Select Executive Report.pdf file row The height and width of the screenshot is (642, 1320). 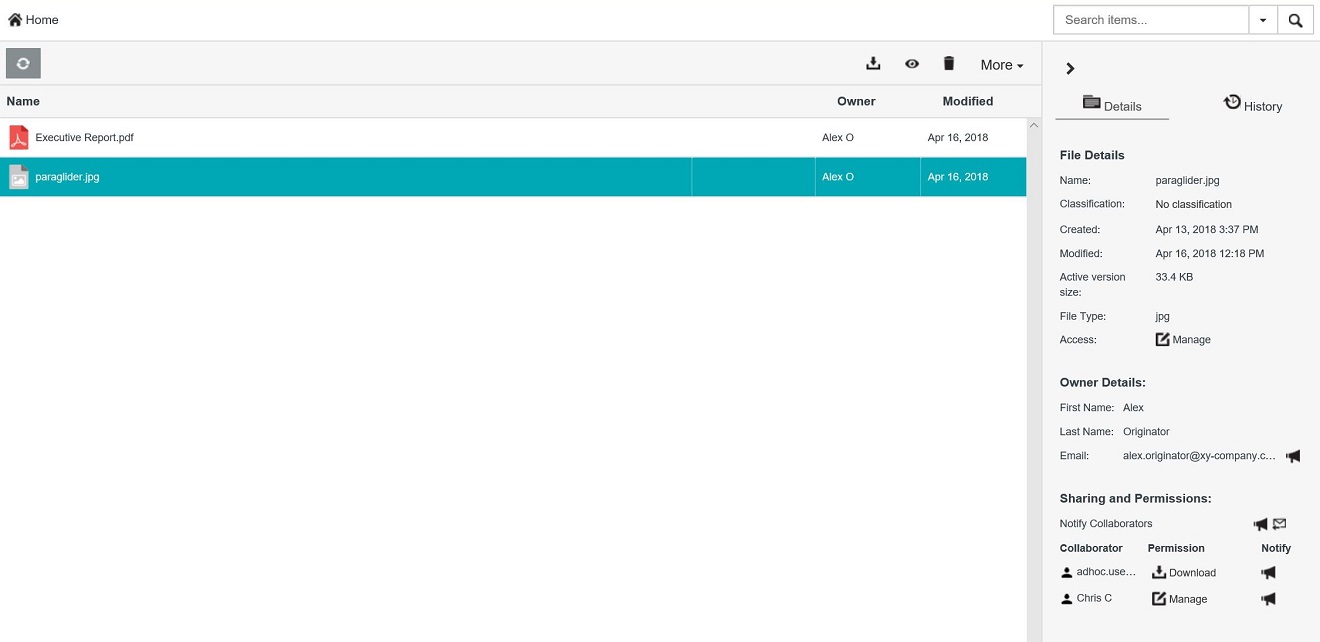coord(84,138)
